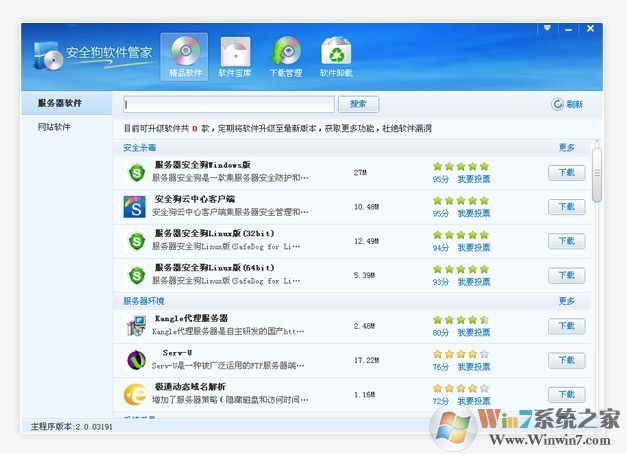
Task: Click star rating of Serv-U
Action: click(461, 354)
